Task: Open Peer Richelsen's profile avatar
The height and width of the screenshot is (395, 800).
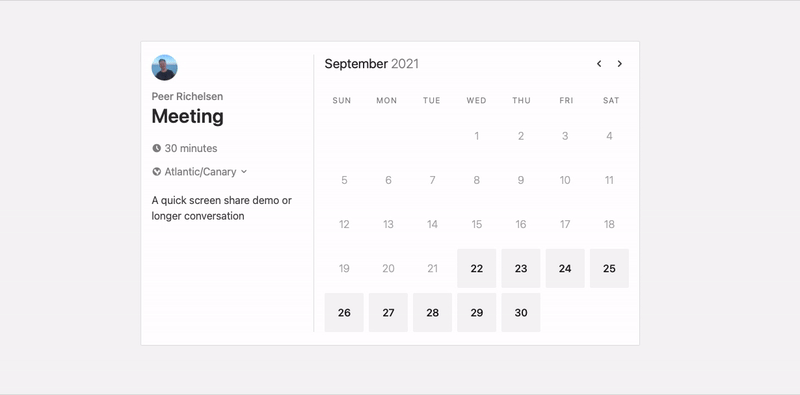Action: tap(164, 67)
